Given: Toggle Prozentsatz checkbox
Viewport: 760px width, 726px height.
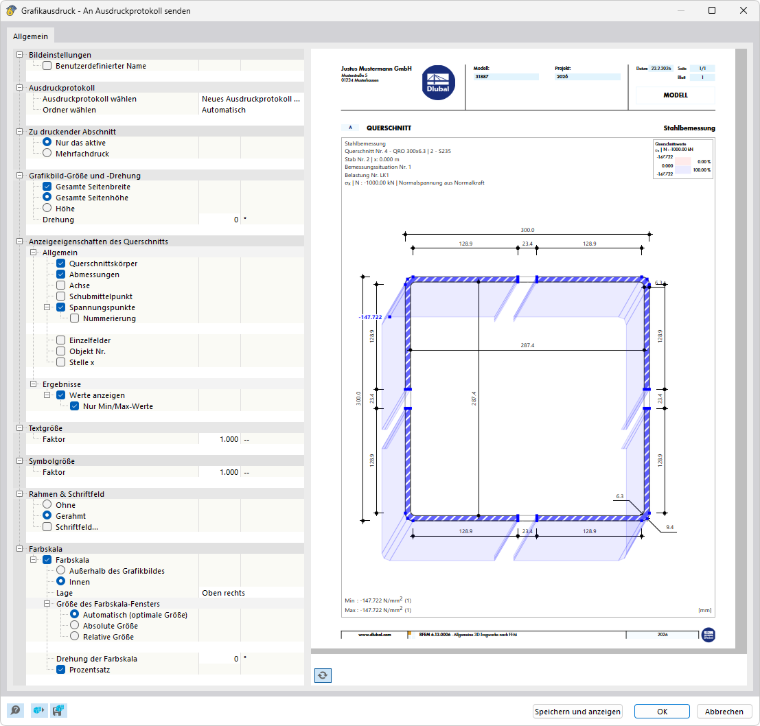Looking at the screenshot, I should [61, 669].
